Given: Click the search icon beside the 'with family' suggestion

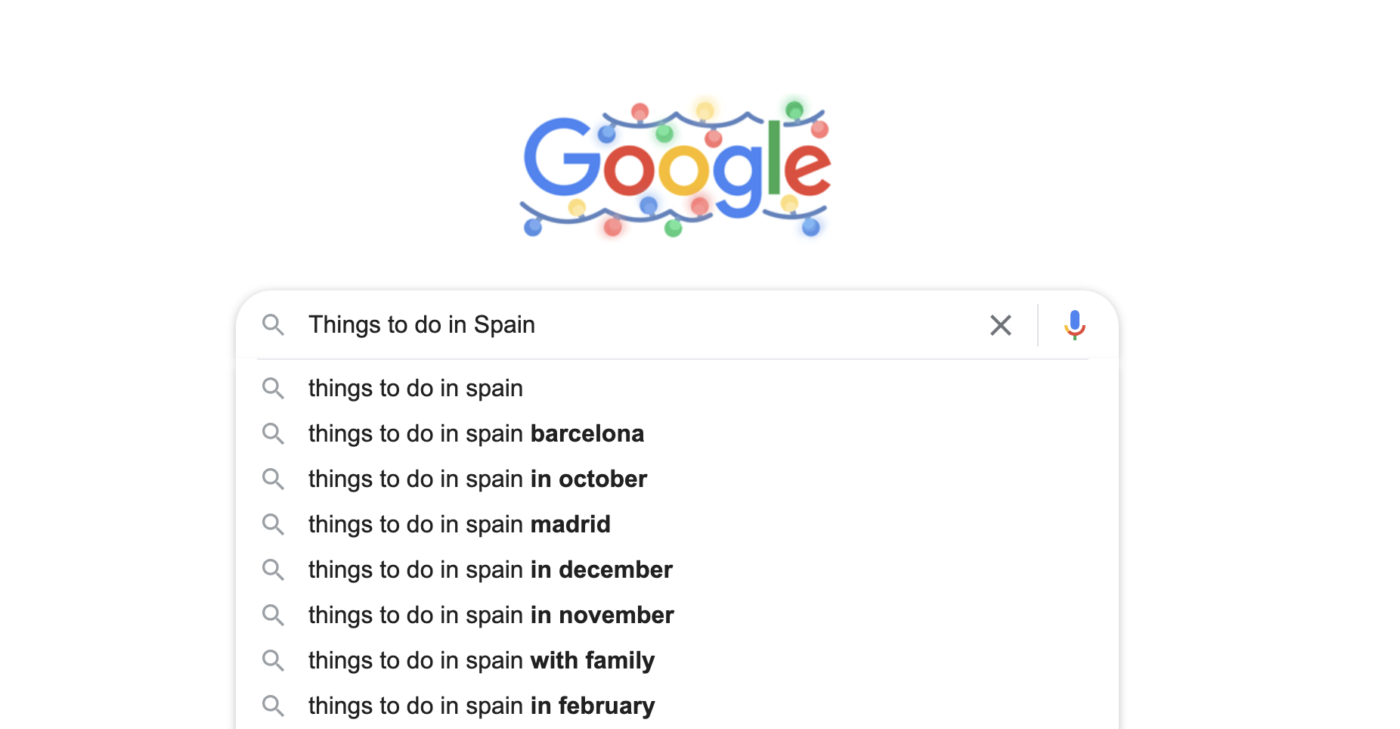Looking at the screenshot, I should click(273, 660).
